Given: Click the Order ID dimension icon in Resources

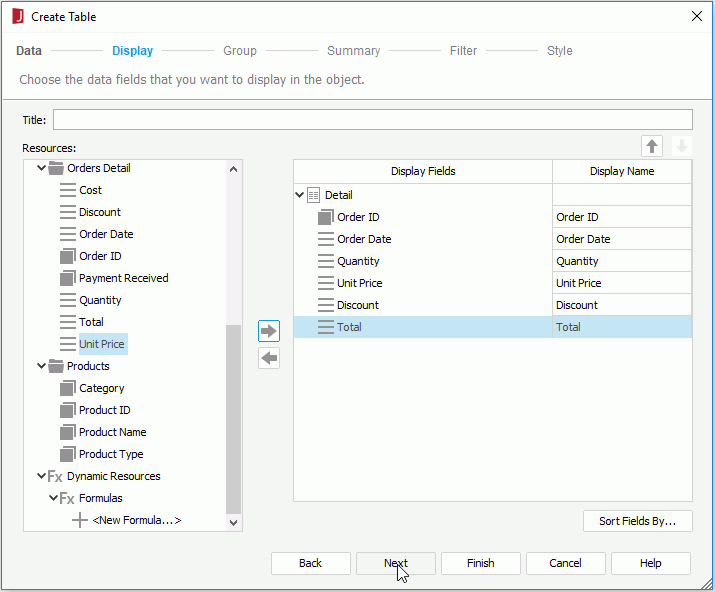Looking at the screenshot, I should click(67, 256).
